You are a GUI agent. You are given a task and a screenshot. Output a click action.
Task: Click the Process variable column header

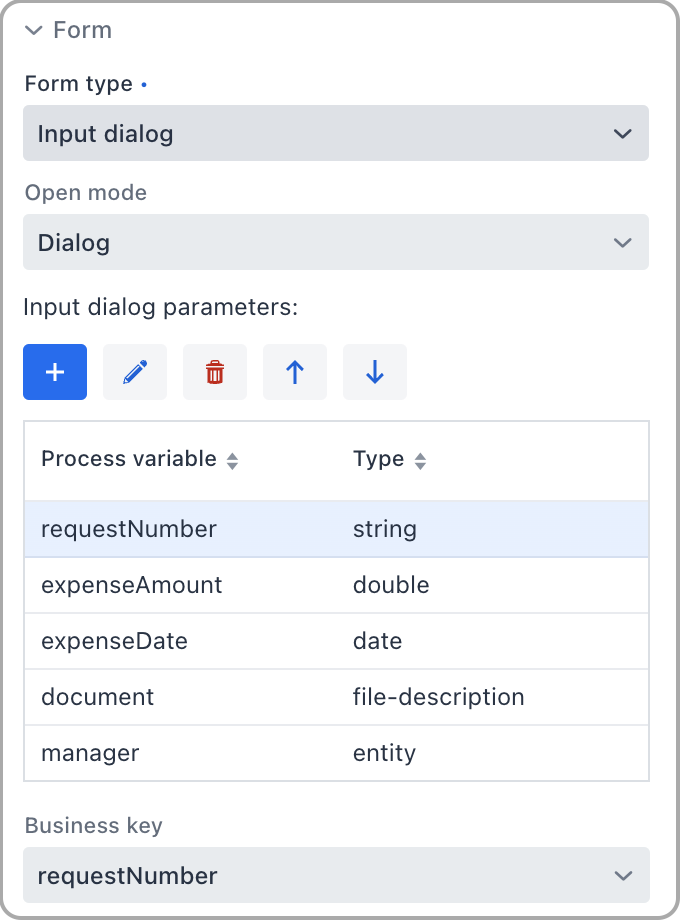tap(129, 459)
